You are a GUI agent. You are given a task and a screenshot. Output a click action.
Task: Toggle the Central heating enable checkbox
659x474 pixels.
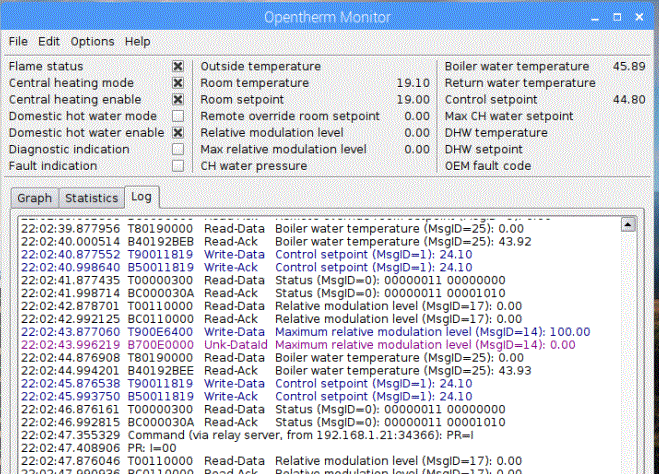coord(178,99)
